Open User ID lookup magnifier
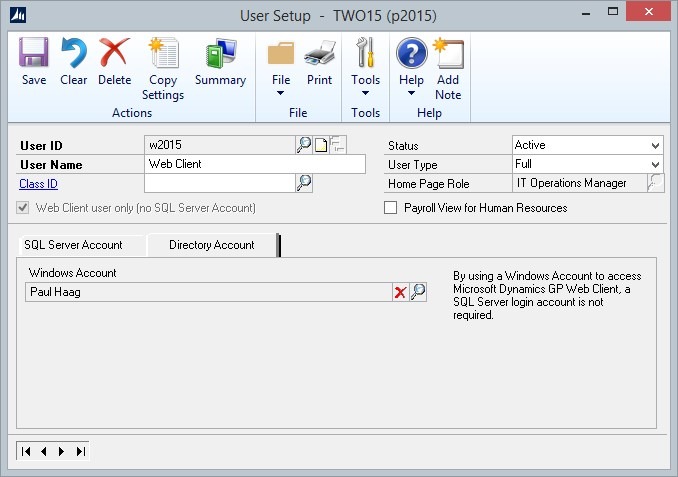The height and width of the screenshot is (477, 678). point(304,145)
